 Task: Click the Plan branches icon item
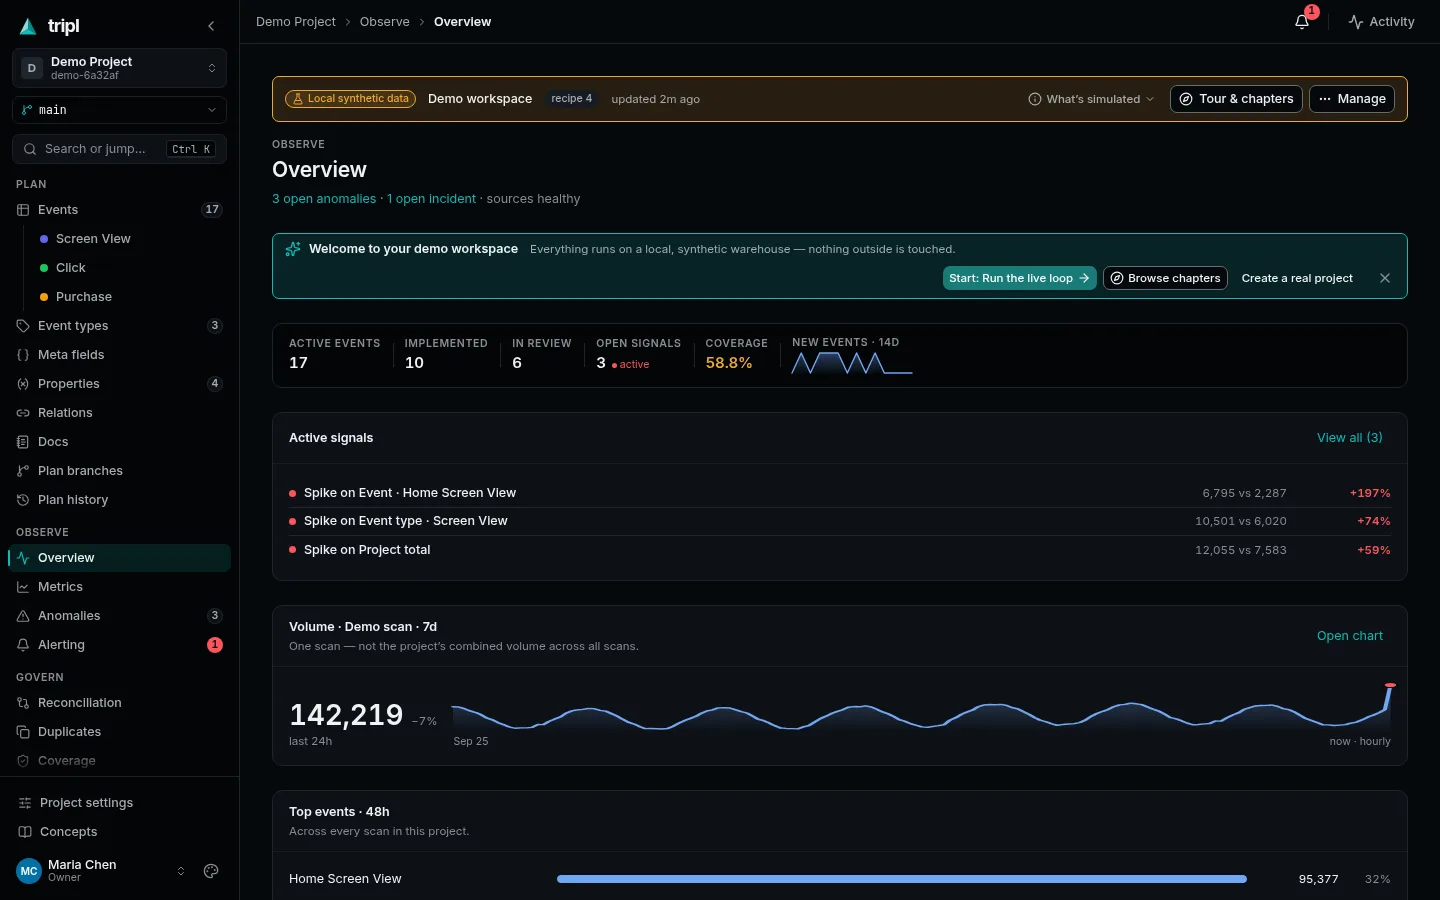coord(119,471)
